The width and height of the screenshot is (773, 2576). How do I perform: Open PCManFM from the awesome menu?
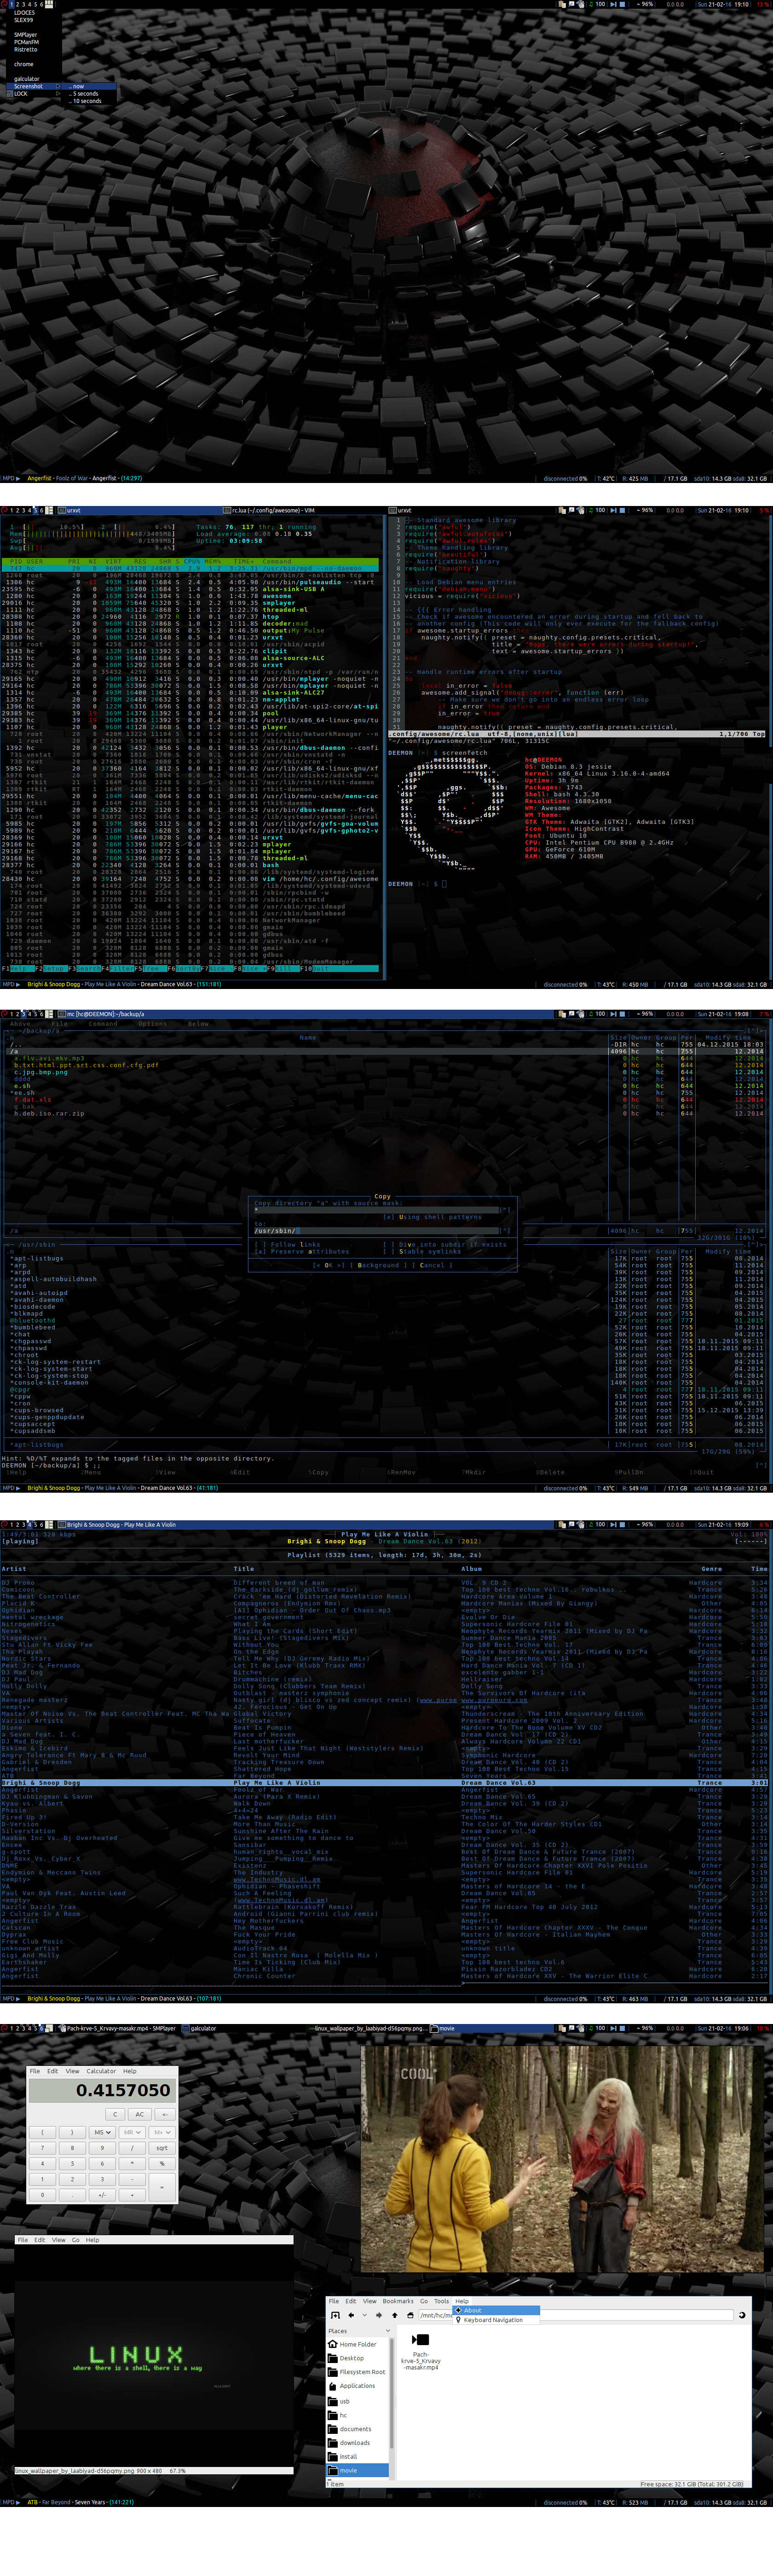point(26,42)
